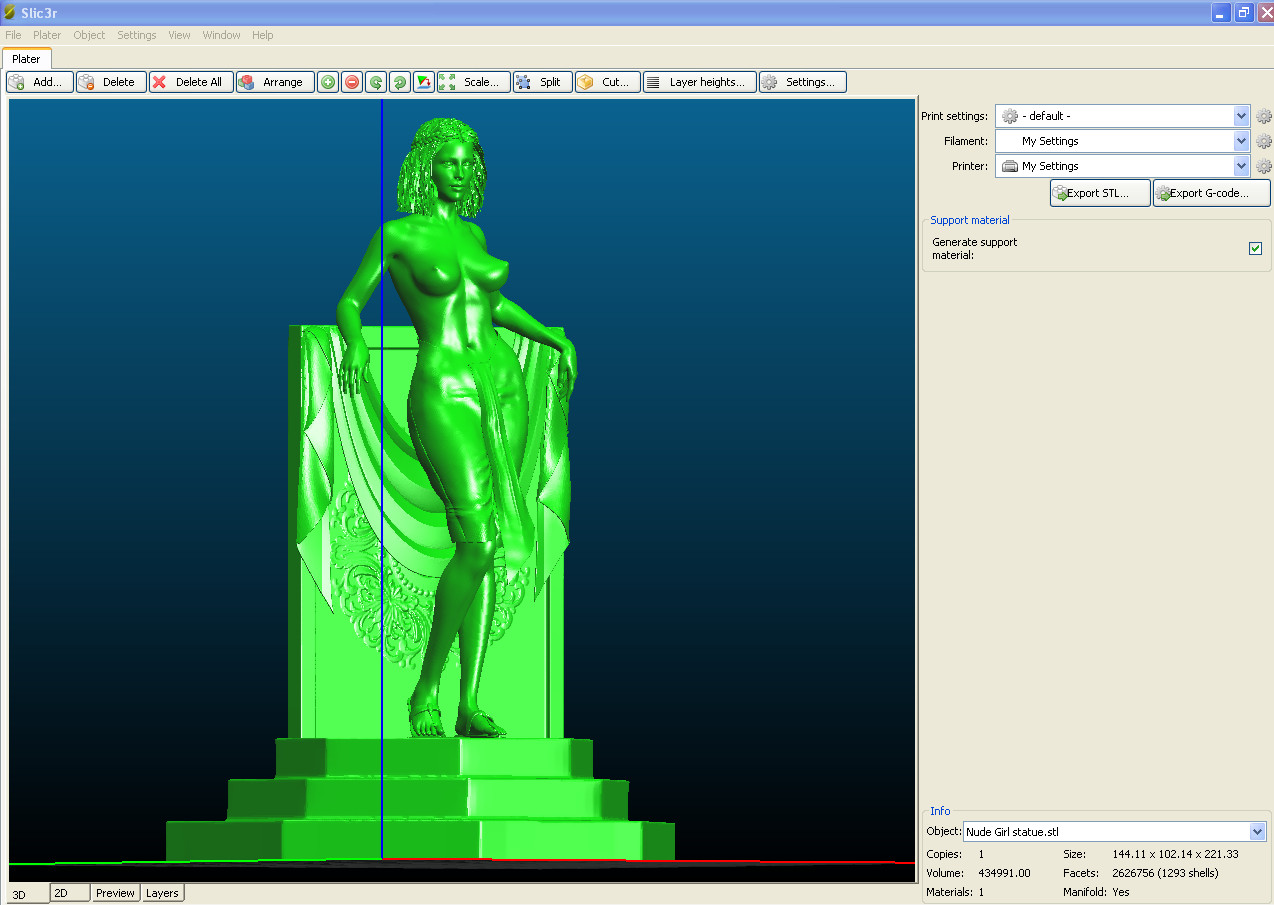Toggle the Generate support material checkbox
The width and height of the screenshot is (1274, 905).
click(1255, 248)
